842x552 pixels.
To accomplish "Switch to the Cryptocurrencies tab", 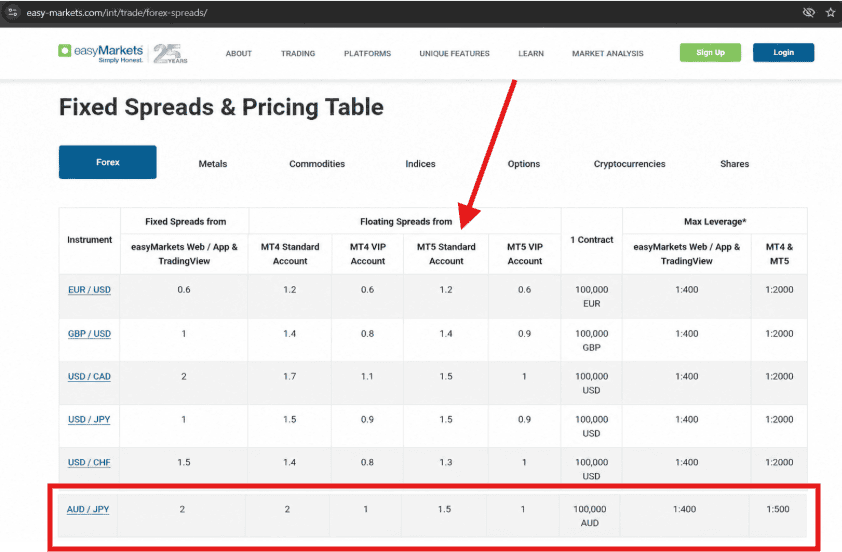I will pos(629,164).
